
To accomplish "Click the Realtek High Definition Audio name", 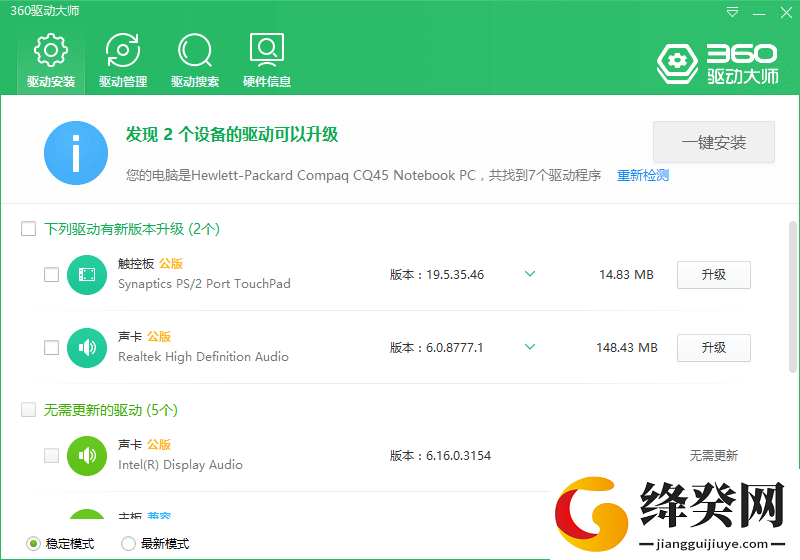I will click(x=203, y=357).
